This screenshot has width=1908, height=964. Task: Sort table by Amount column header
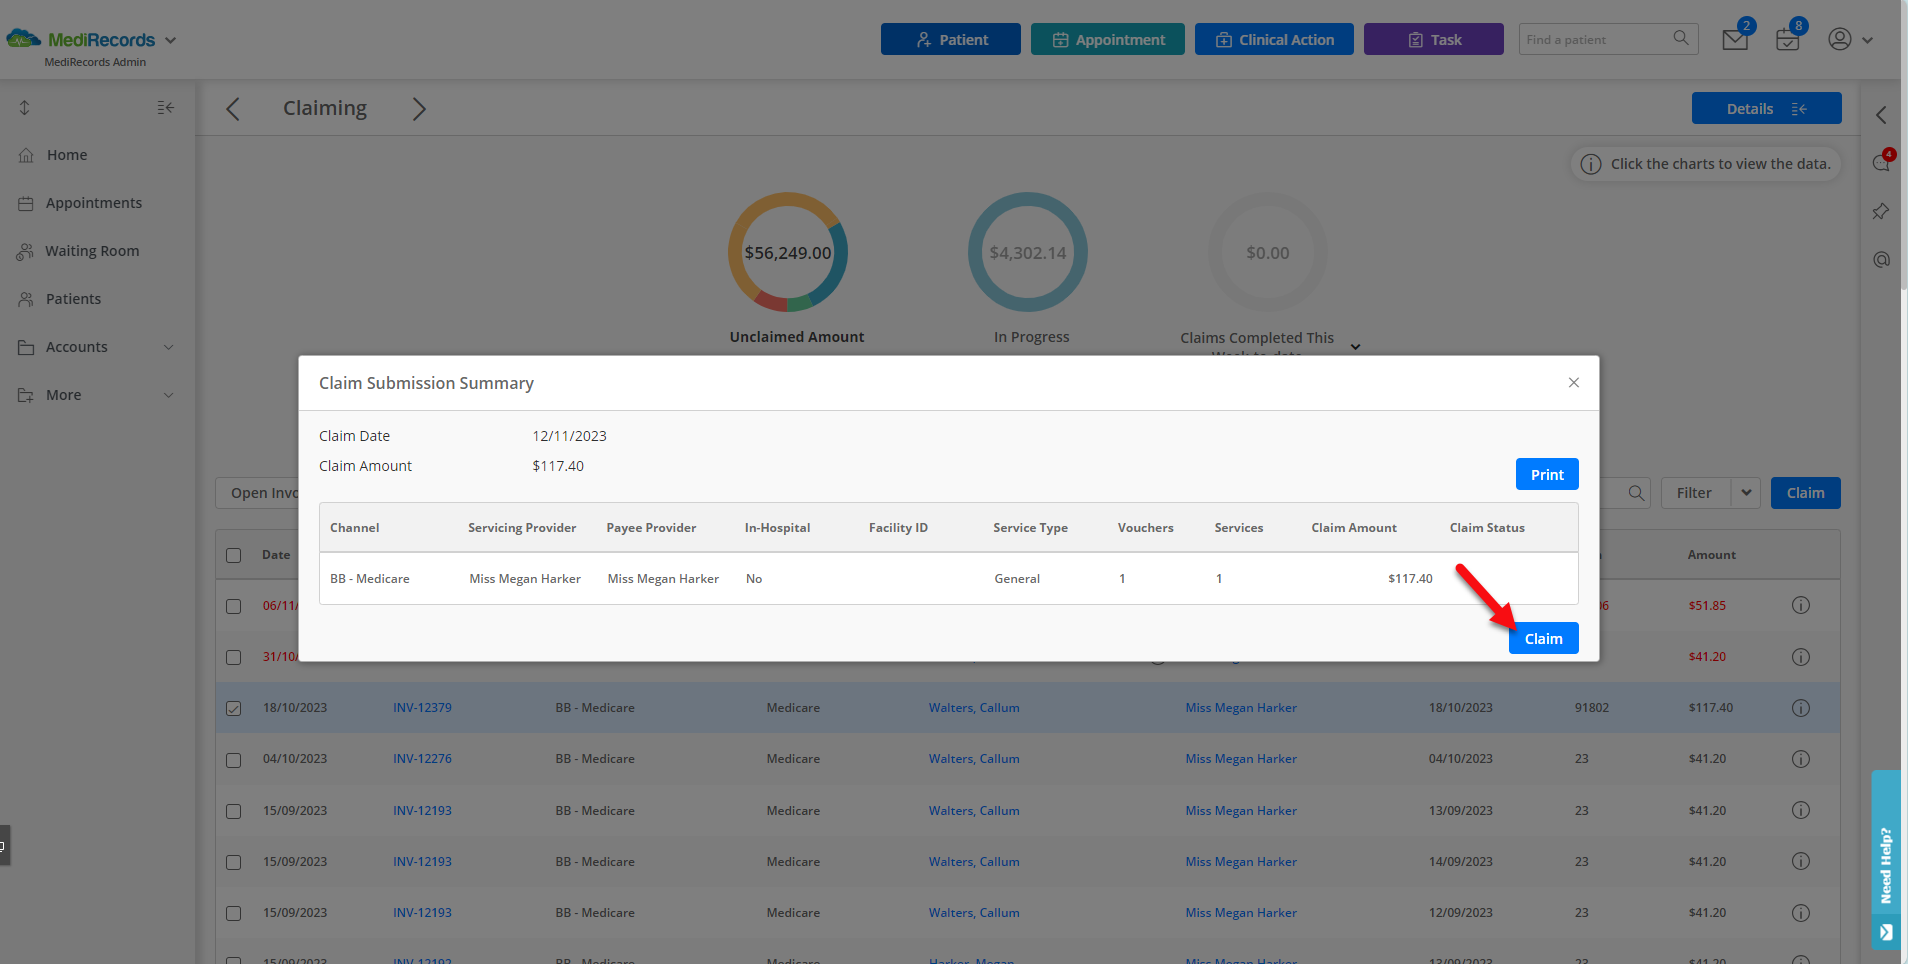tap(1711, 555)
